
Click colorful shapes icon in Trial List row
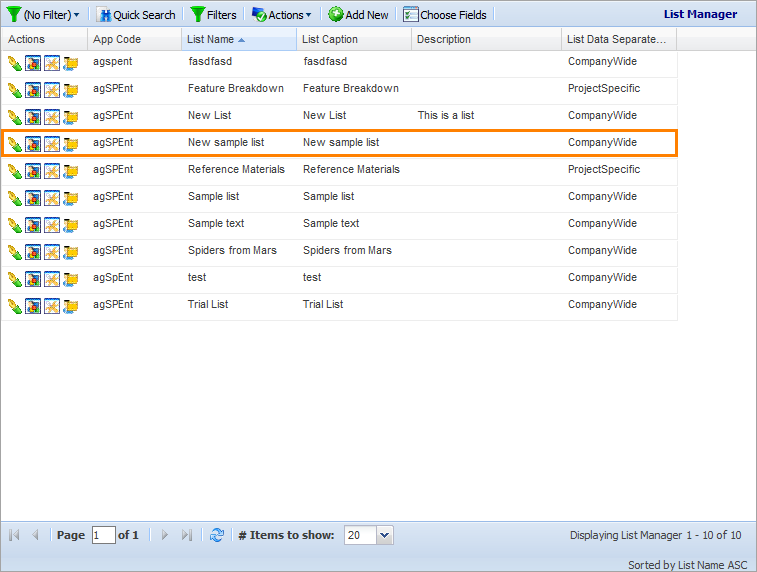[x=33, y=307]
